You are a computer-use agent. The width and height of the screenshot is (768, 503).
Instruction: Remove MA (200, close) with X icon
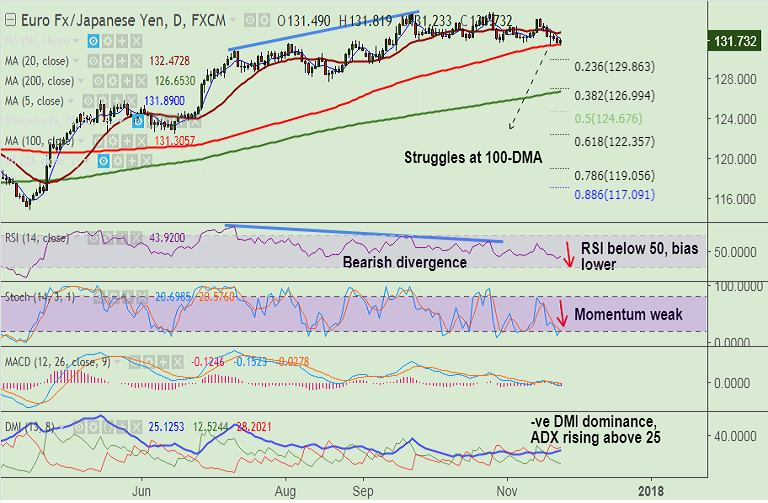click(141, 81)
